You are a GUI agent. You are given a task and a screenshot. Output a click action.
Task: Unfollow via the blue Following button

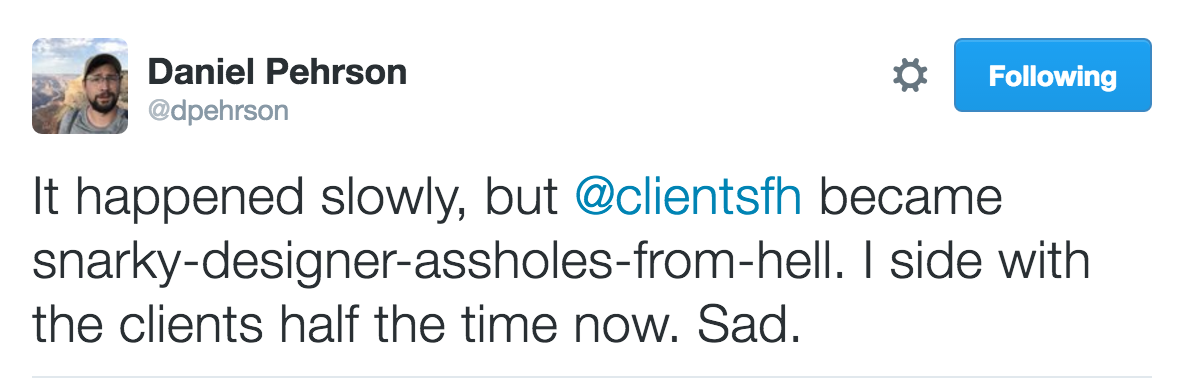click(x=1052, y=75)
